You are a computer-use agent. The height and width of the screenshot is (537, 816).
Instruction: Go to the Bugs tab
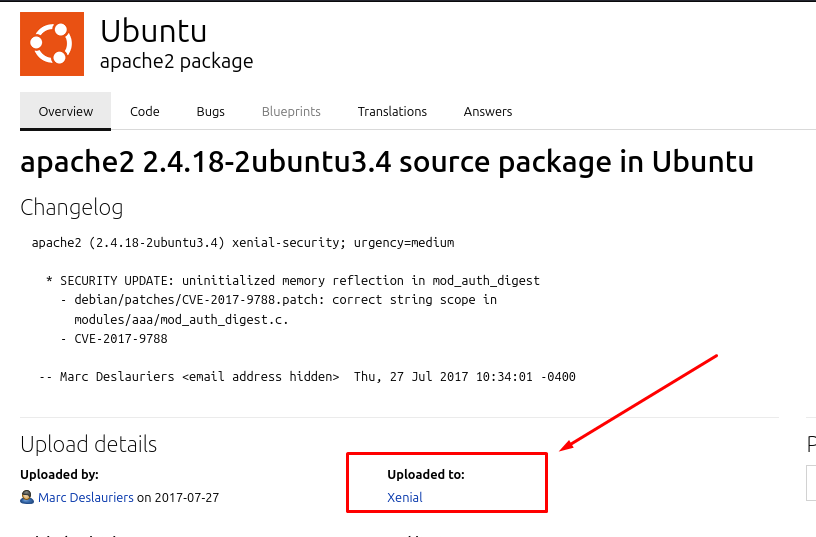pos(211,112)
